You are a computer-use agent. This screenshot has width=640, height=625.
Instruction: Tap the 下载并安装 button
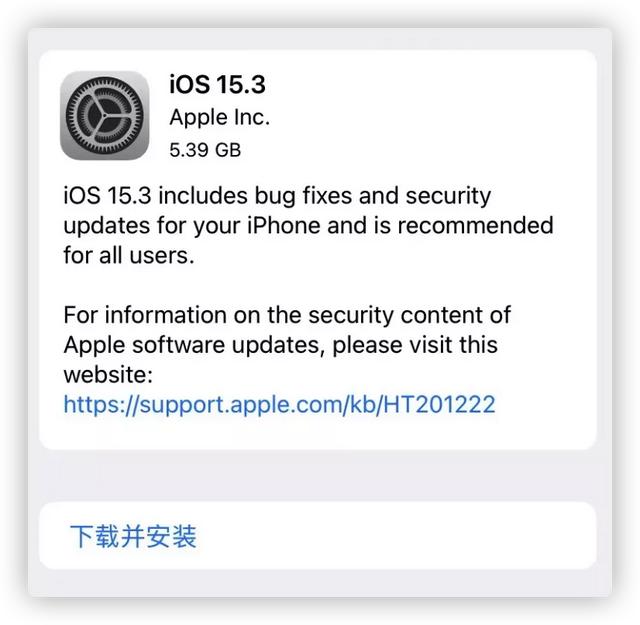click(x=318, y=536)
